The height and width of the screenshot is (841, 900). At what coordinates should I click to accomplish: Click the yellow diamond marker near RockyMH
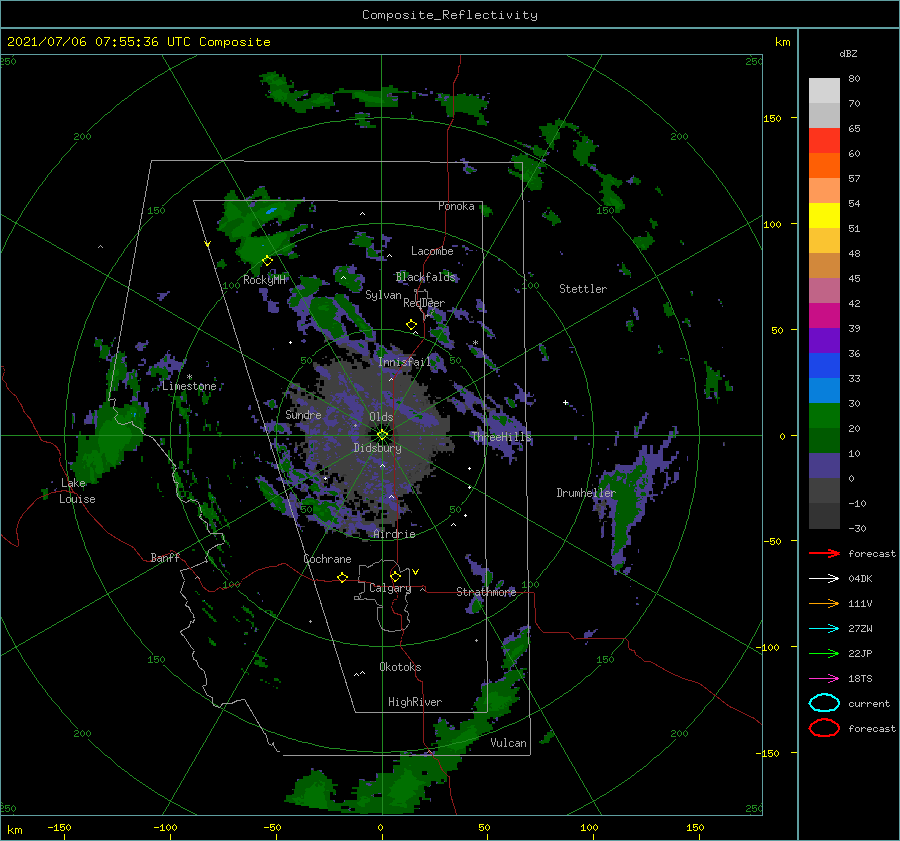[x=267, y=261]
